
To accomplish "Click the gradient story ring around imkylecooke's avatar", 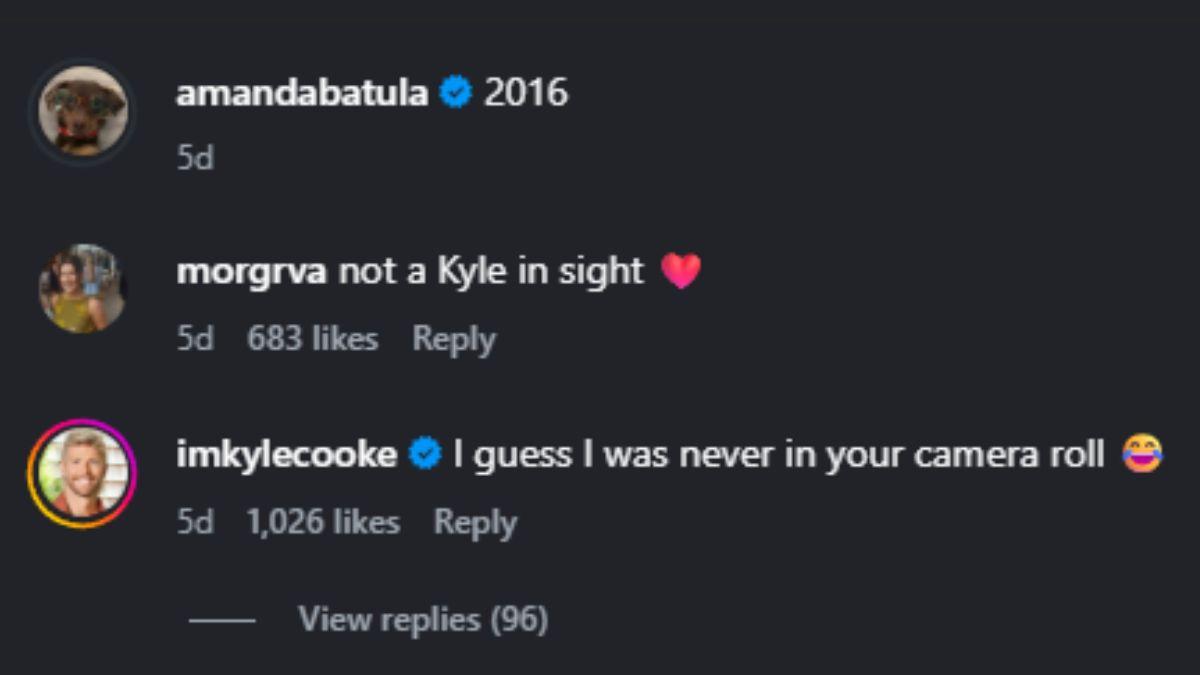I will (83, 425).
